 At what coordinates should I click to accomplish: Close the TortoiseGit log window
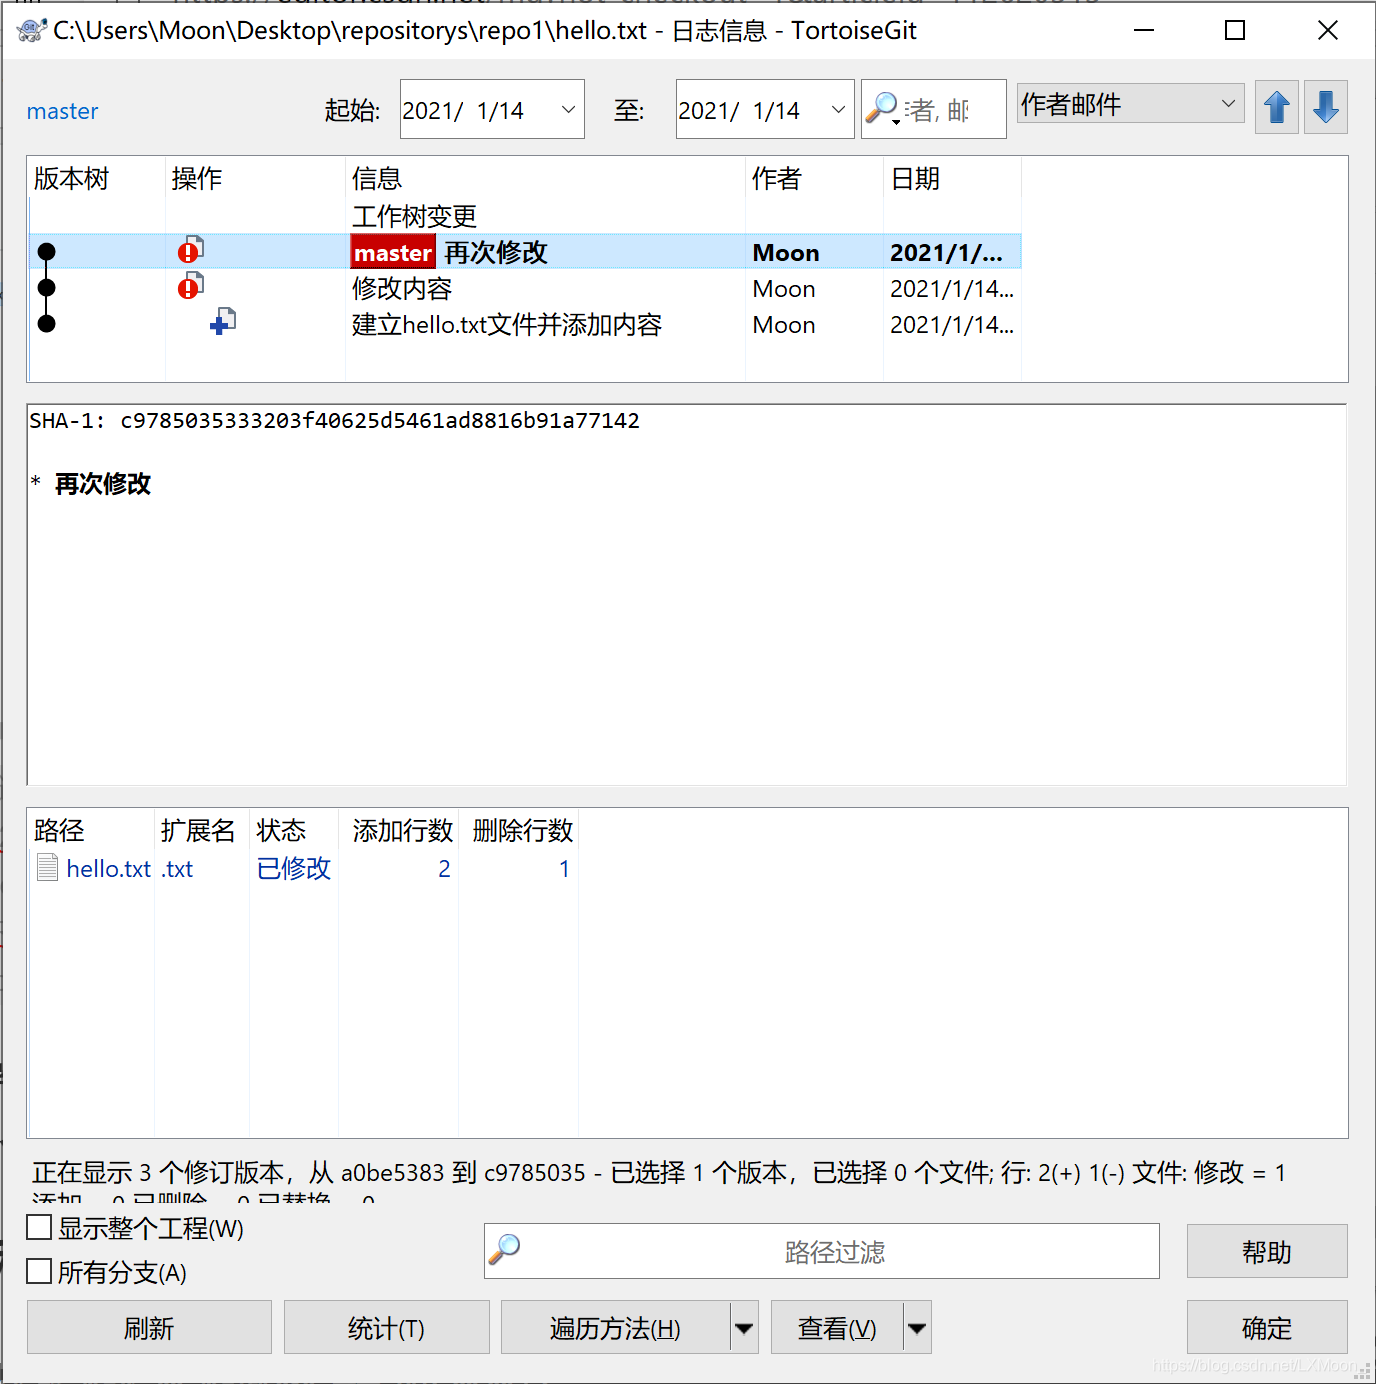1328,30
